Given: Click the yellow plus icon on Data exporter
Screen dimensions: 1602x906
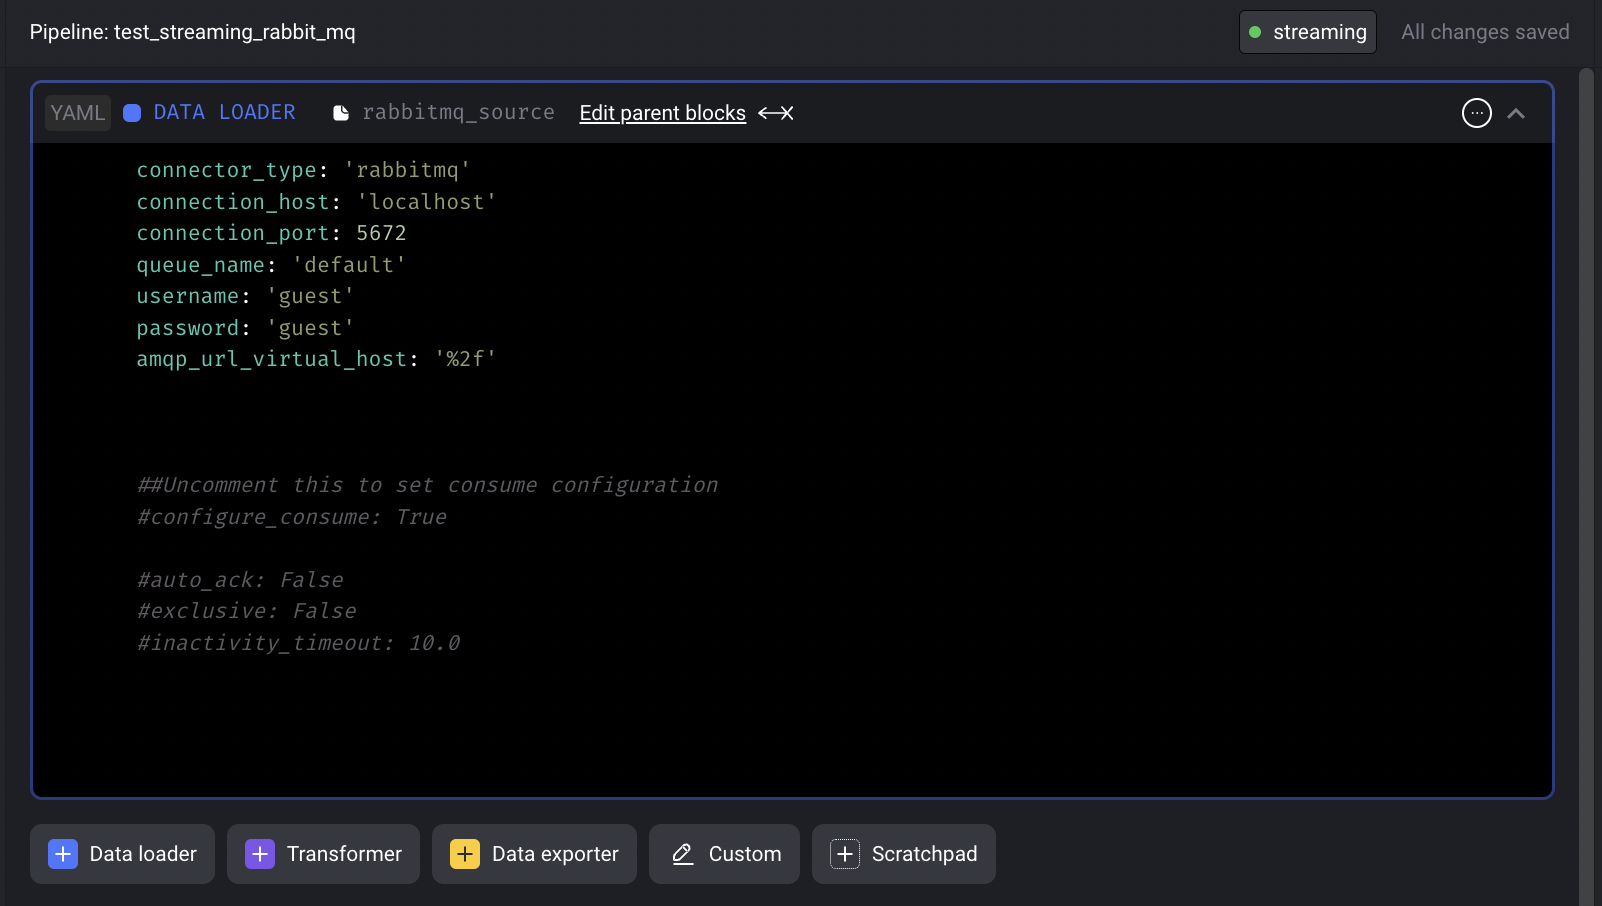Looking at the screenshot, I should (x=465, y=854).
